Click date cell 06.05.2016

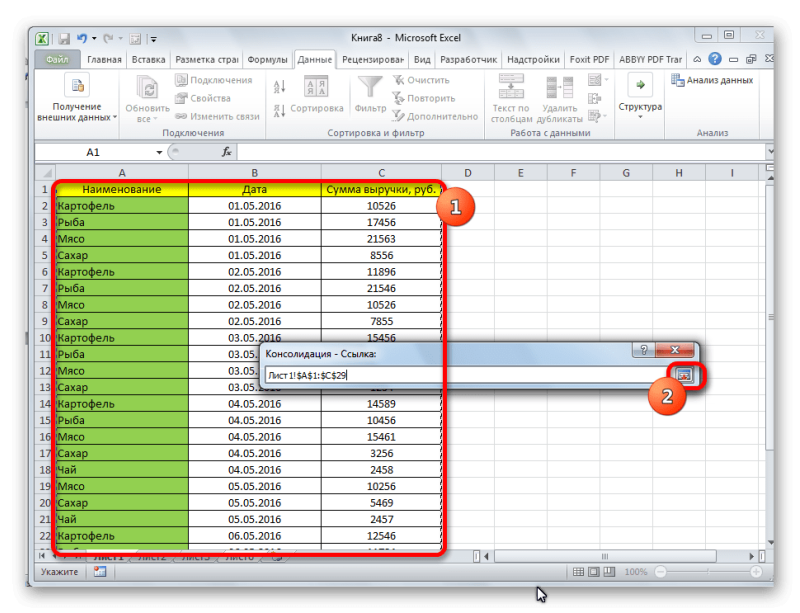[255, 536]
